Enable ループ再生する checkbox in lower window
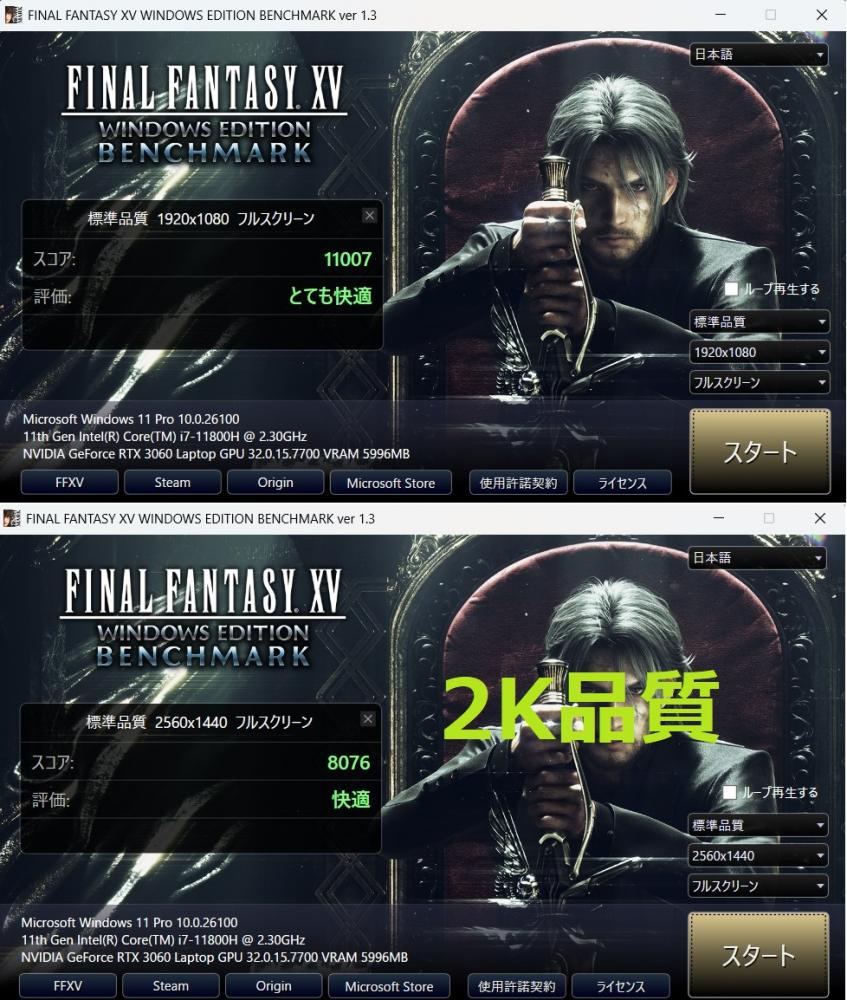This screenshot has width=847, height=1000. coord(730,792)
